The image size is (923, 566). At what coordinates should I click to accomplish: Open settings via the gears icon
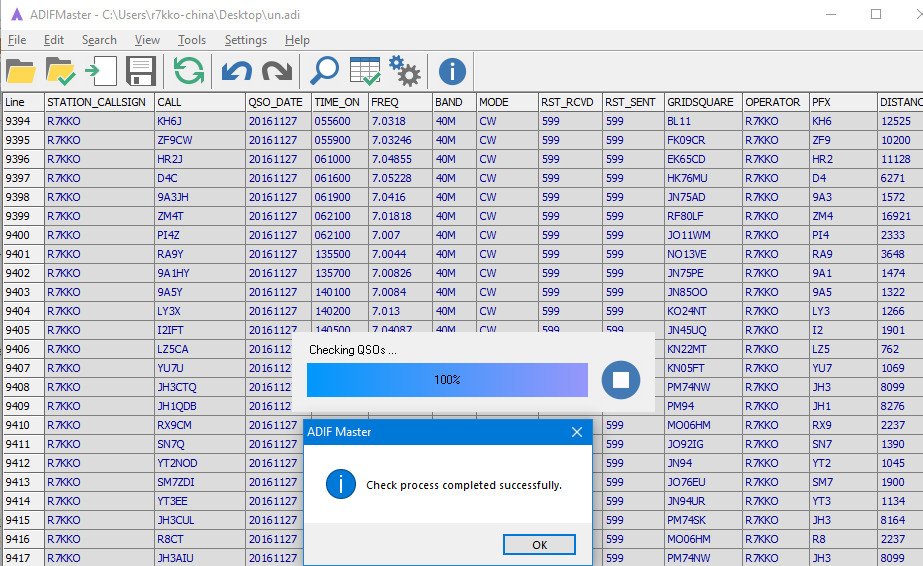[x=404, y=71]
